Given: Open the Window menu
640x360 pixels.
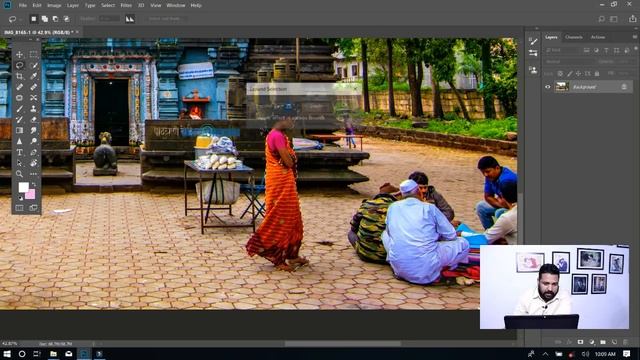Looking at the screenshot, I should coord(176,5).
